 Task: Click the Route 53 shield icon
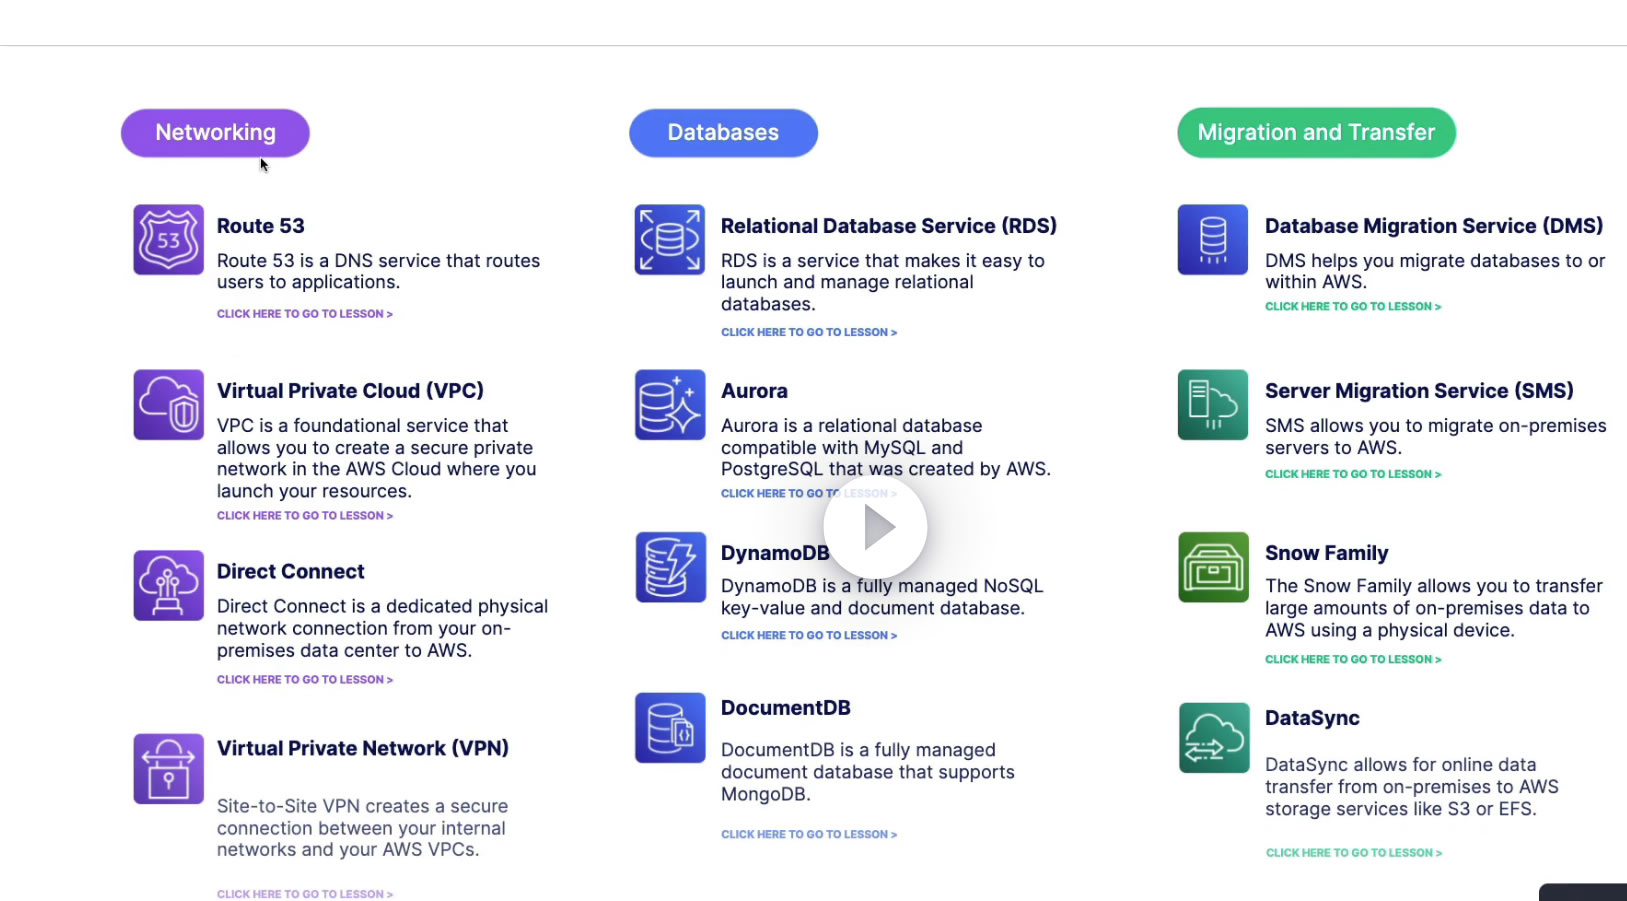coord(168,240)
